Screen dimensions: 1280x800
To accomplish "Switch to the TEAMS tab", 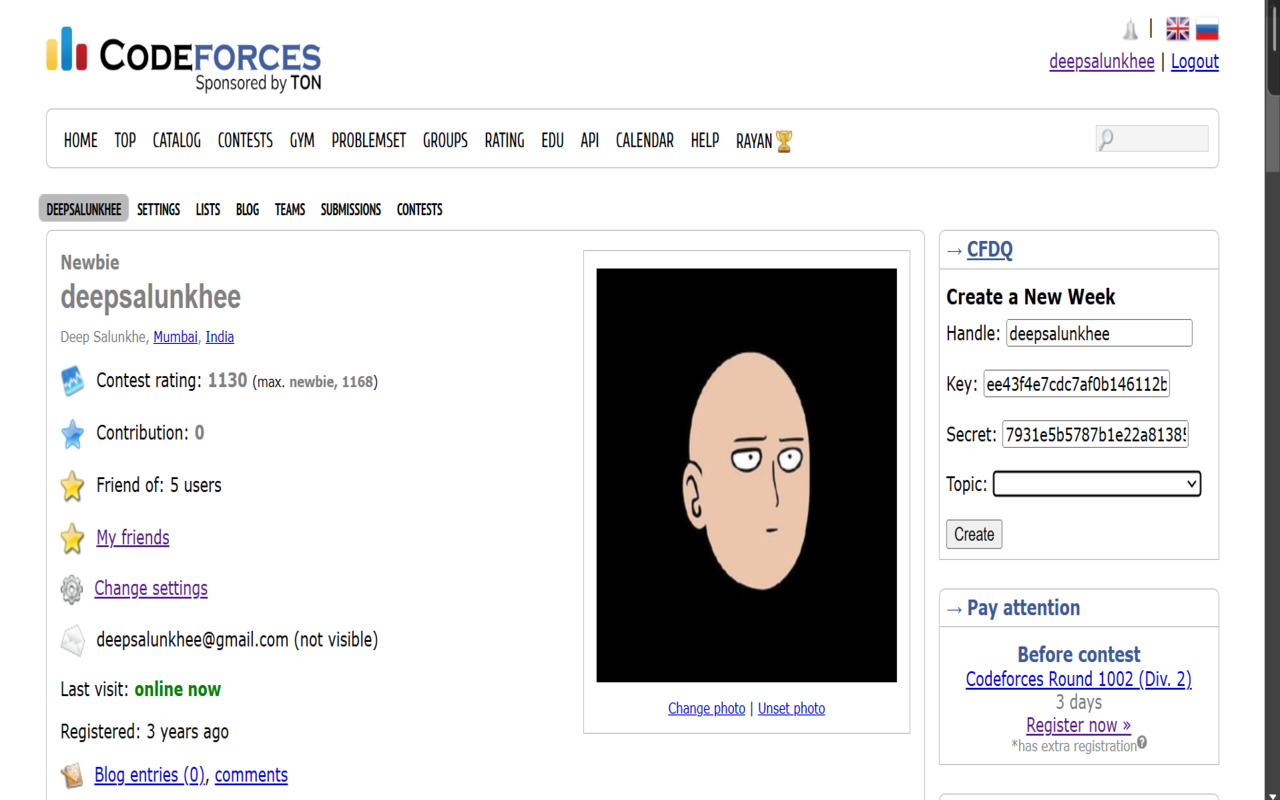I will point(290,209).
